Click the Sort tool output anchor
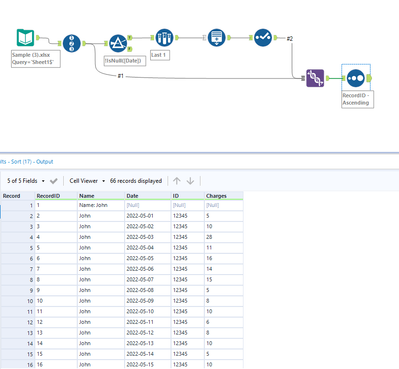This screenshot has width=399, height=369. [x=369, y=78]
